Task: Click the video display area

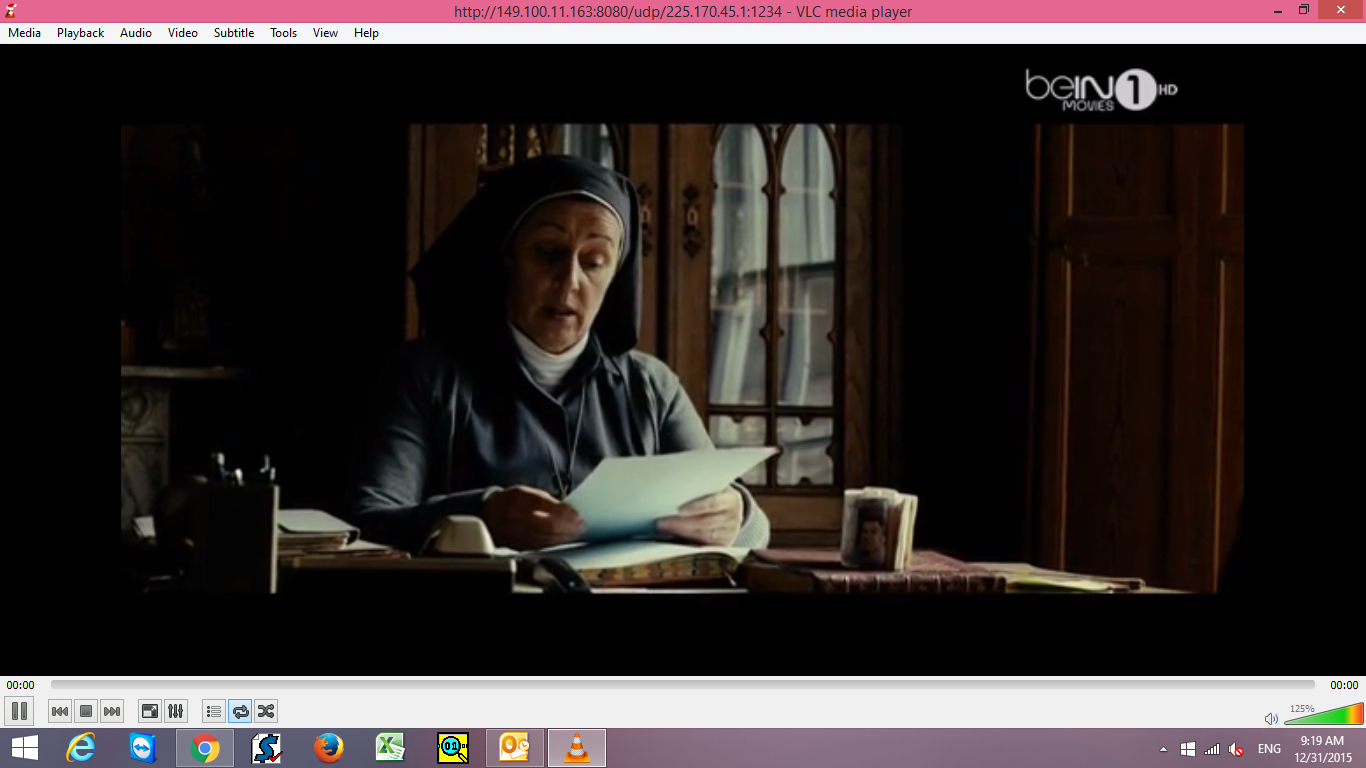Action: point(683,360)
